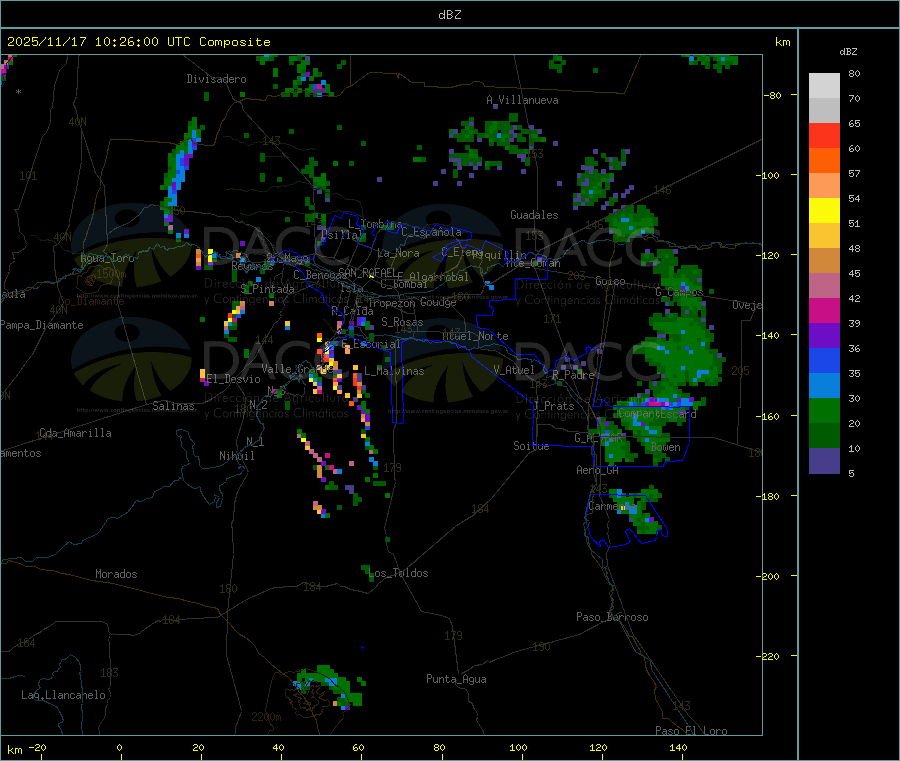This screenshot has width=900, height=761.
Task: Click the 'Soitue' map label
Action: tap(531, 446)
